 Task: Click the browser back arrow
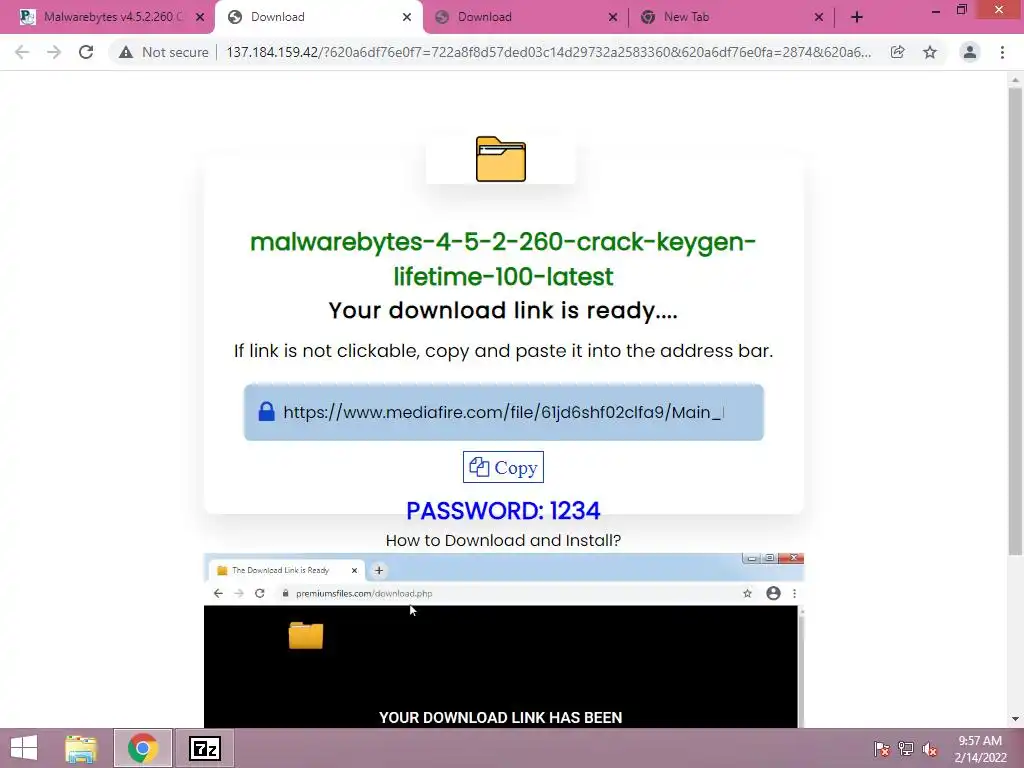point(22,52)
